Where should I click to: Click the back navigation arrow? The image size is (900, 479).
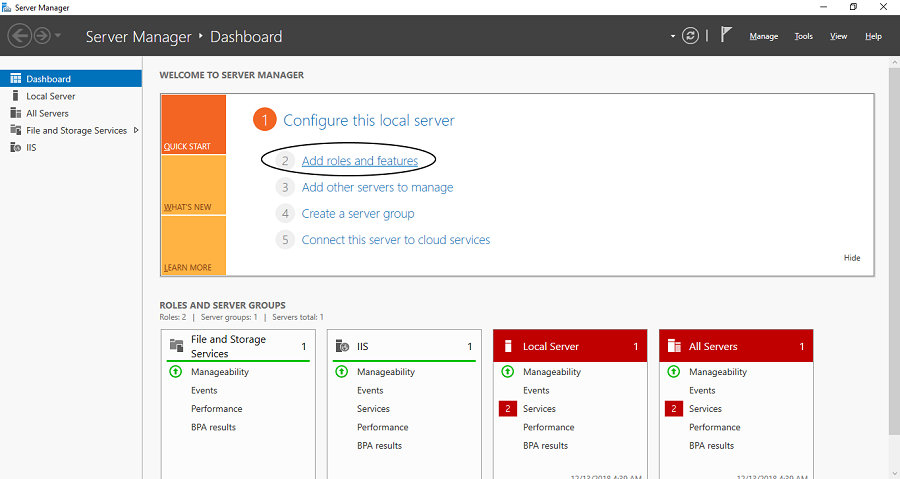tap(19, 36)
